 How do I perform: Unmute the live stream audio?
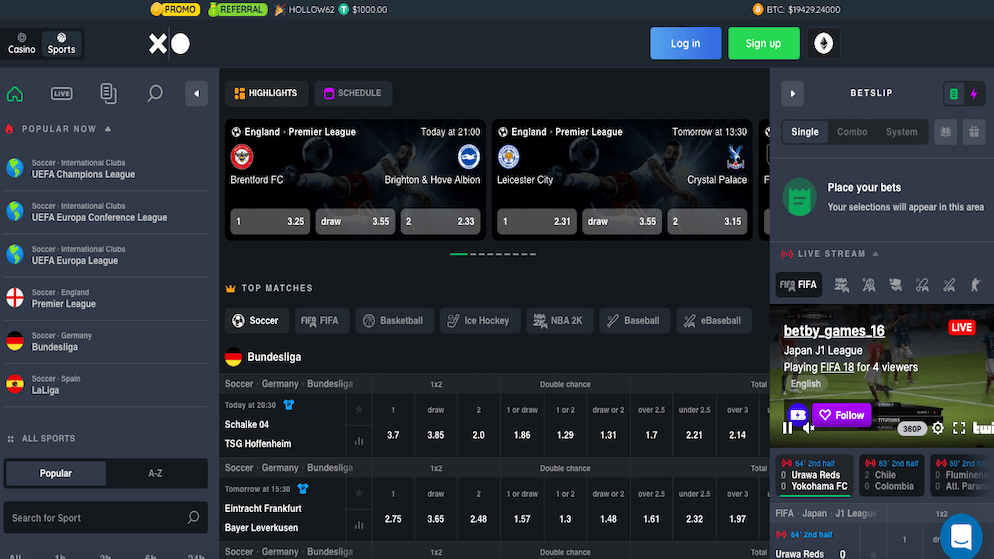[x=808, y=428]
